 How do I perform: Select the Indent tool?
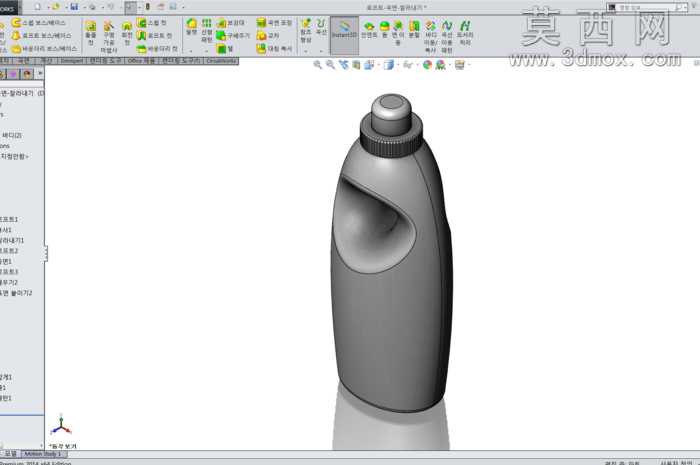pyautogui.click(x=369, y=29)
